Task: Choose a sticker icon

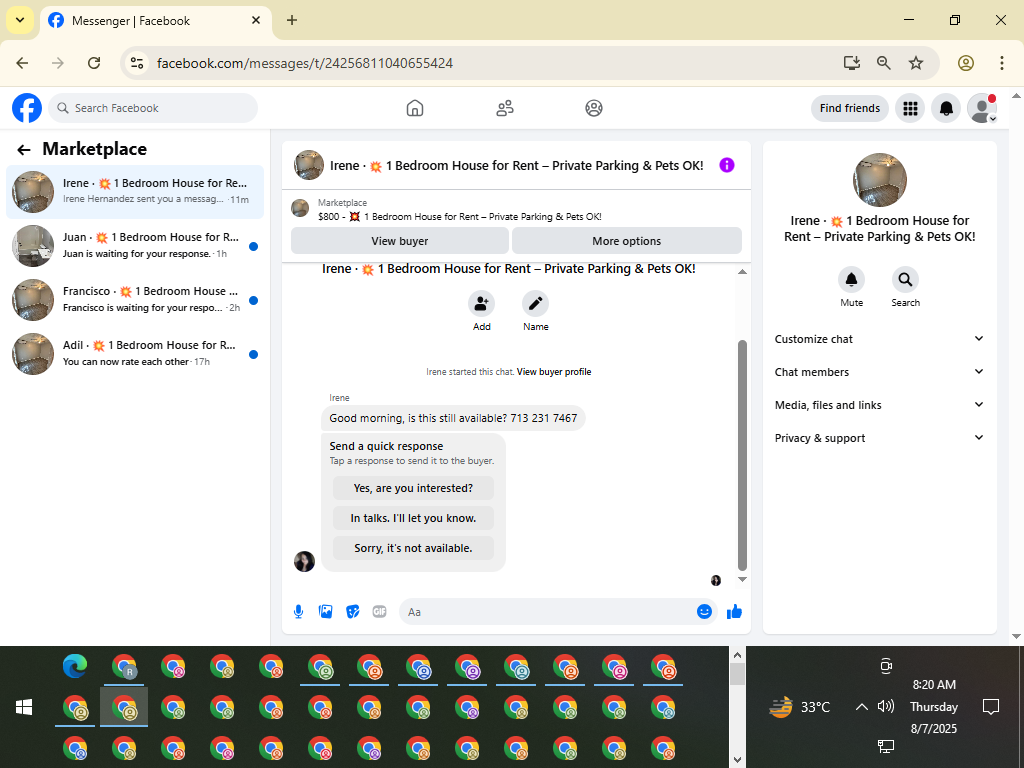Action: pyautogui.click(x=353, y=612)
